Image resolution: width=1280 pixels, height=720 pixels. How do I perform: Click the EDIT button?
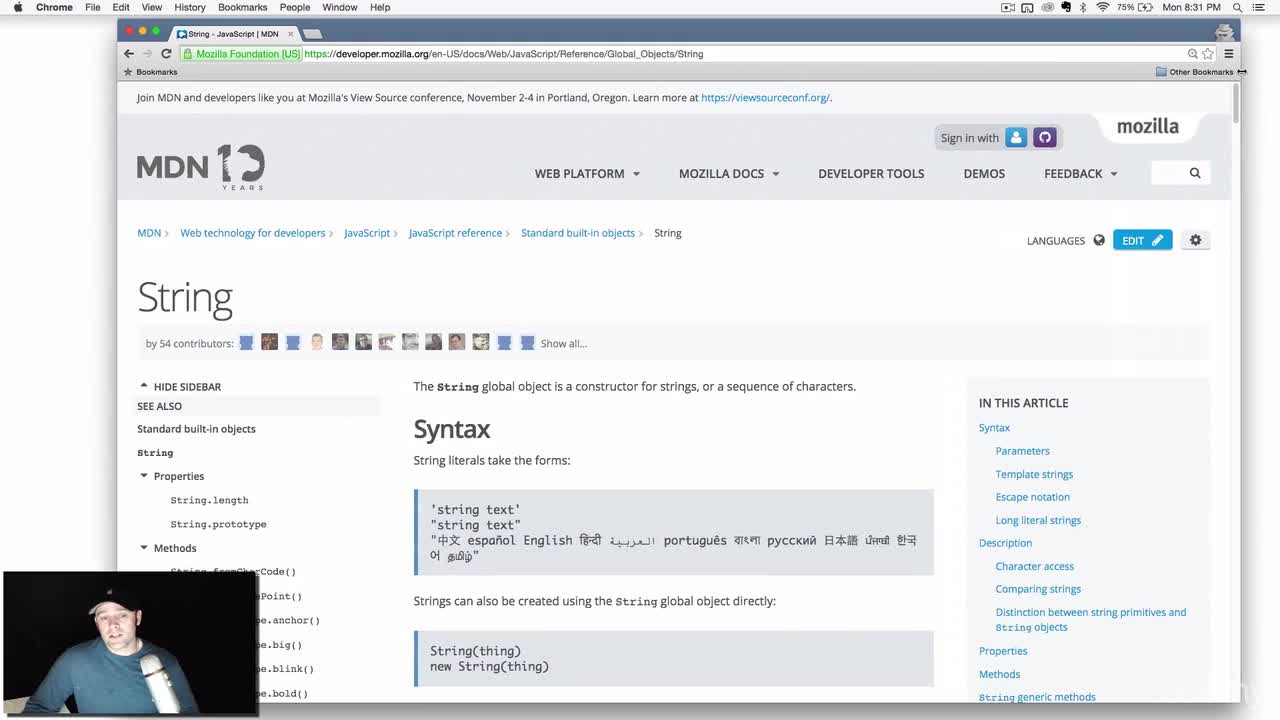pos(1142,240)
